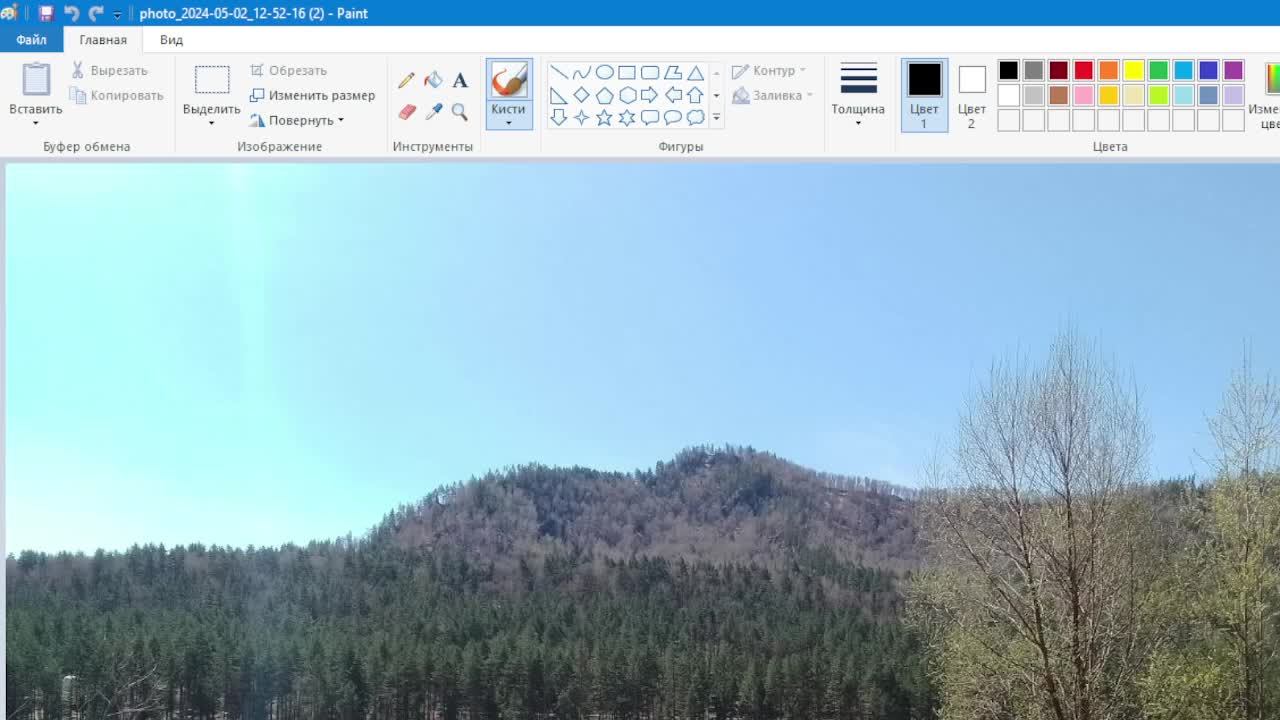
Task: Click the Paint app icon in title bar
Action: pyautogui.click(x=9, y=13)
